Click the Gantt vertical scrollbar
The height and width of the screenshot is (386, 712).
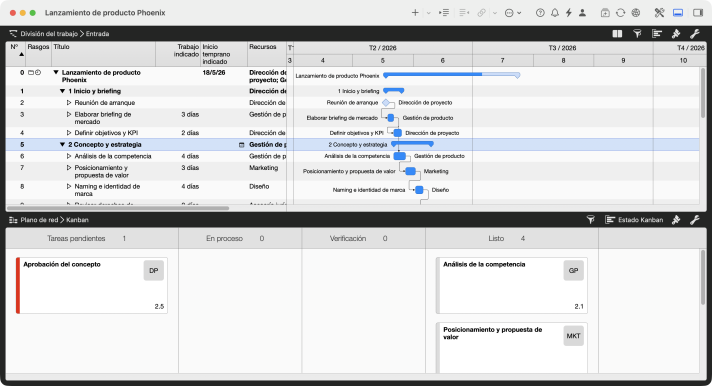(x=703, y=93)
